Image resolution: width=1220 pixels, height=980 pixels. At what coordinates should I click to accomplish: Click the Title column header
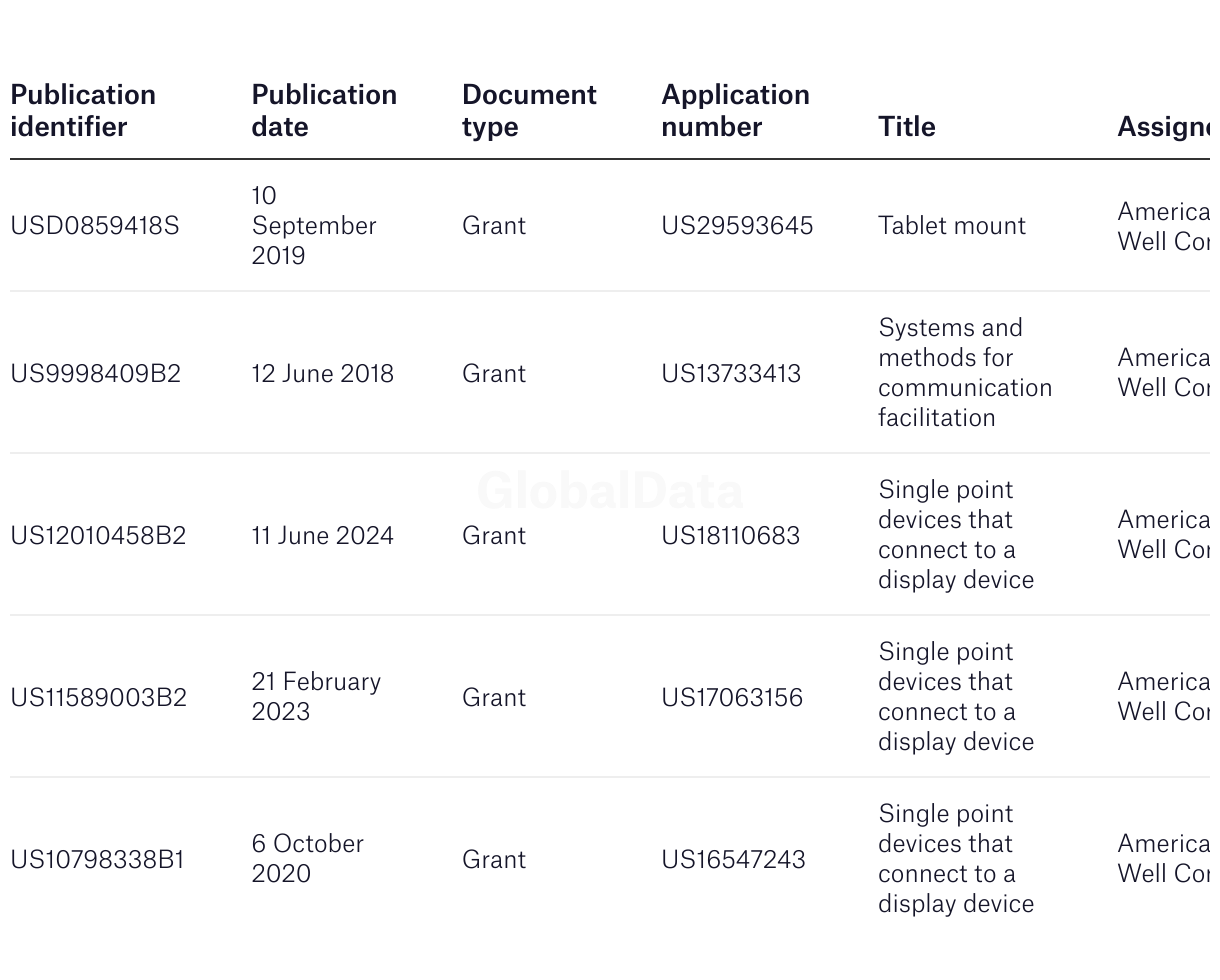tap(906, 127)
